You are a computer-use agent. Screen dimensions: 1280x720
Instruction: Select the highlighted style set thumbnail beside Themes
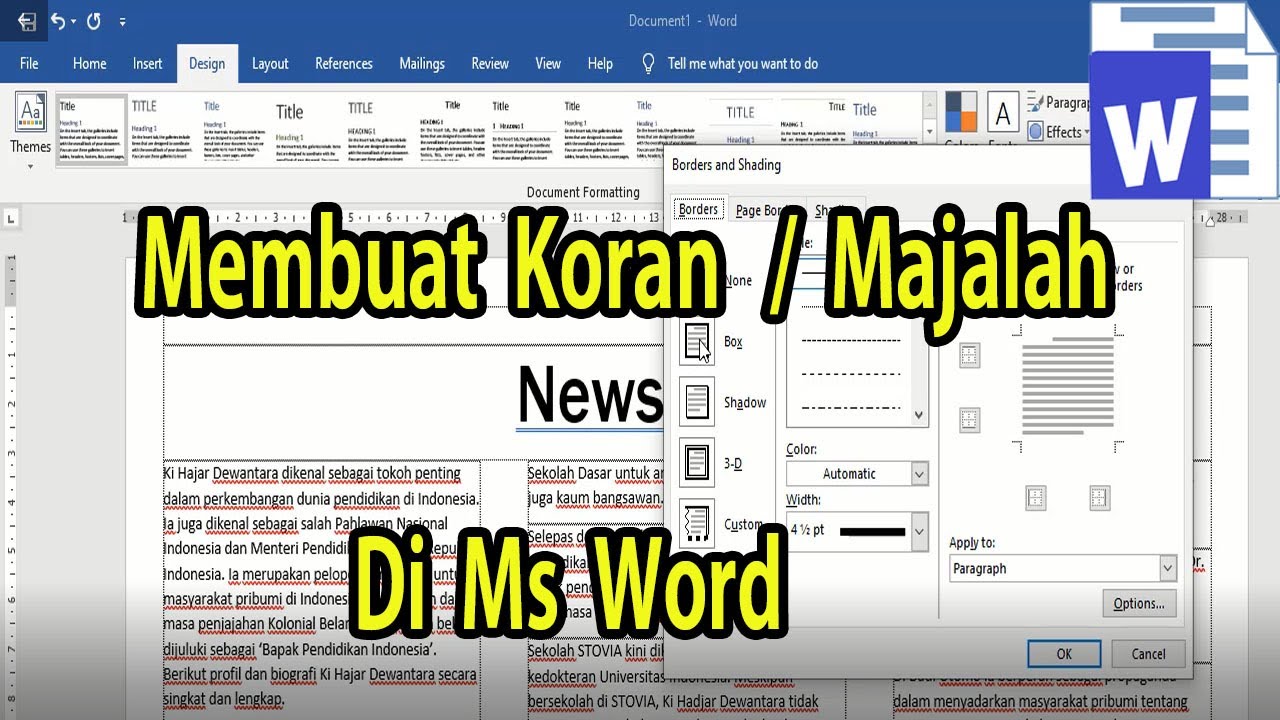(x=91, y=130)
